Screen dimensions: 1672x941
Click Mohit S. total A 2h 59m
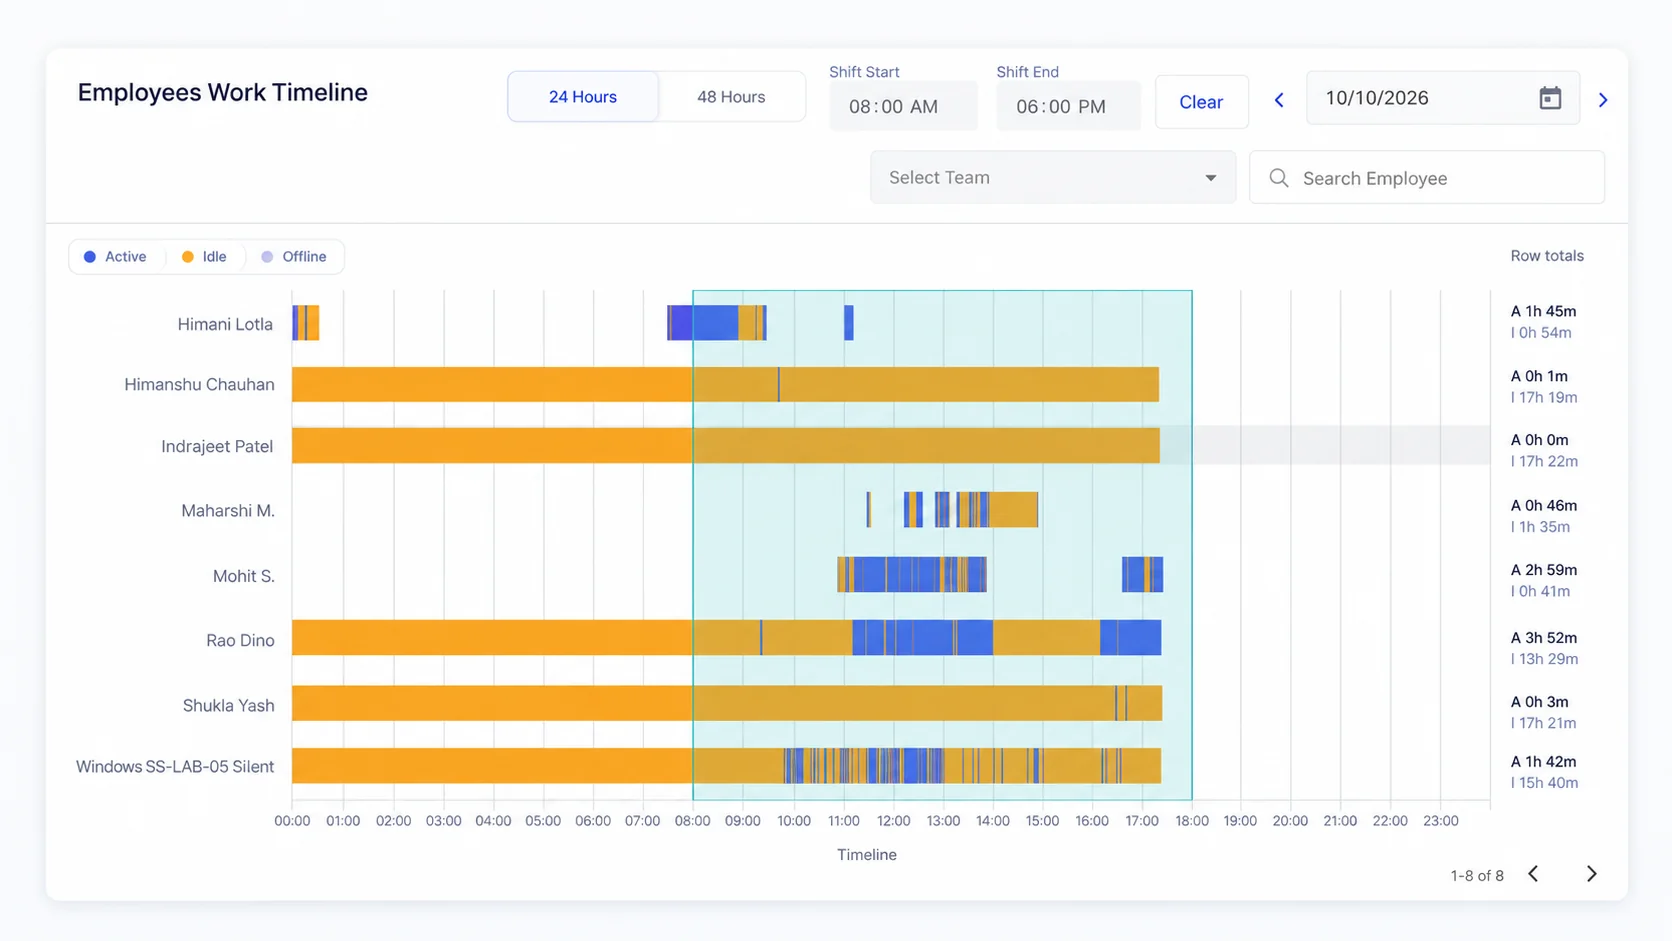[x=1544, y=570]
